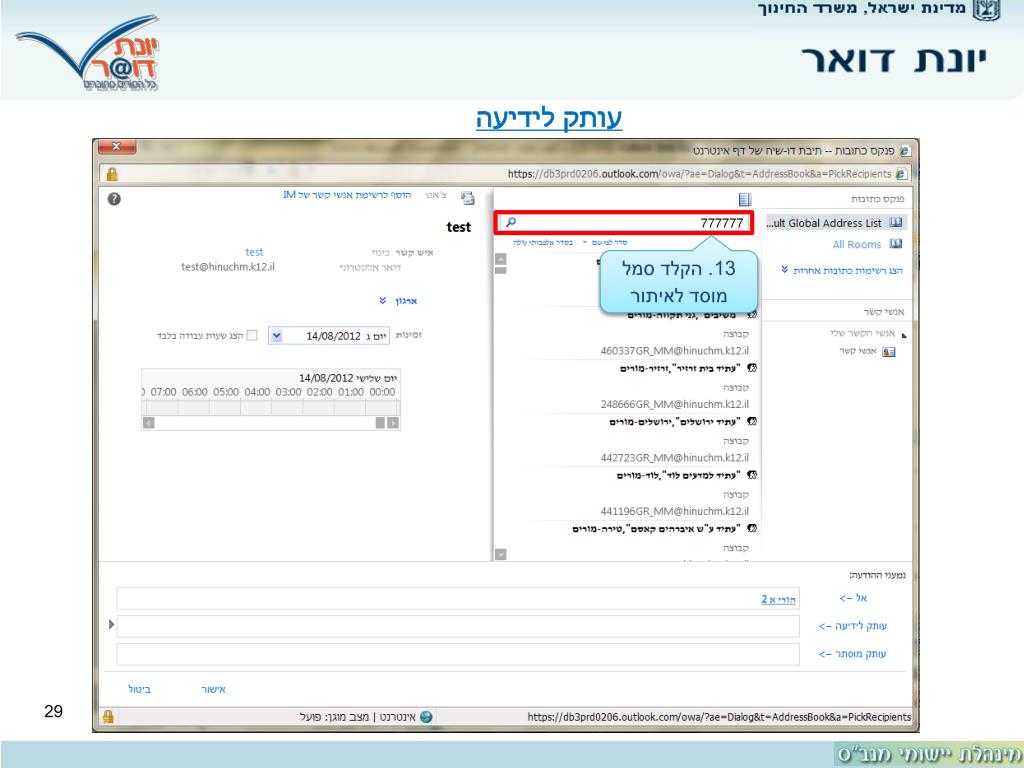This screenshot has width=1024, height=768.
Task: Click the test@hinuchm.k12.il email text
Action: [228, 267]
